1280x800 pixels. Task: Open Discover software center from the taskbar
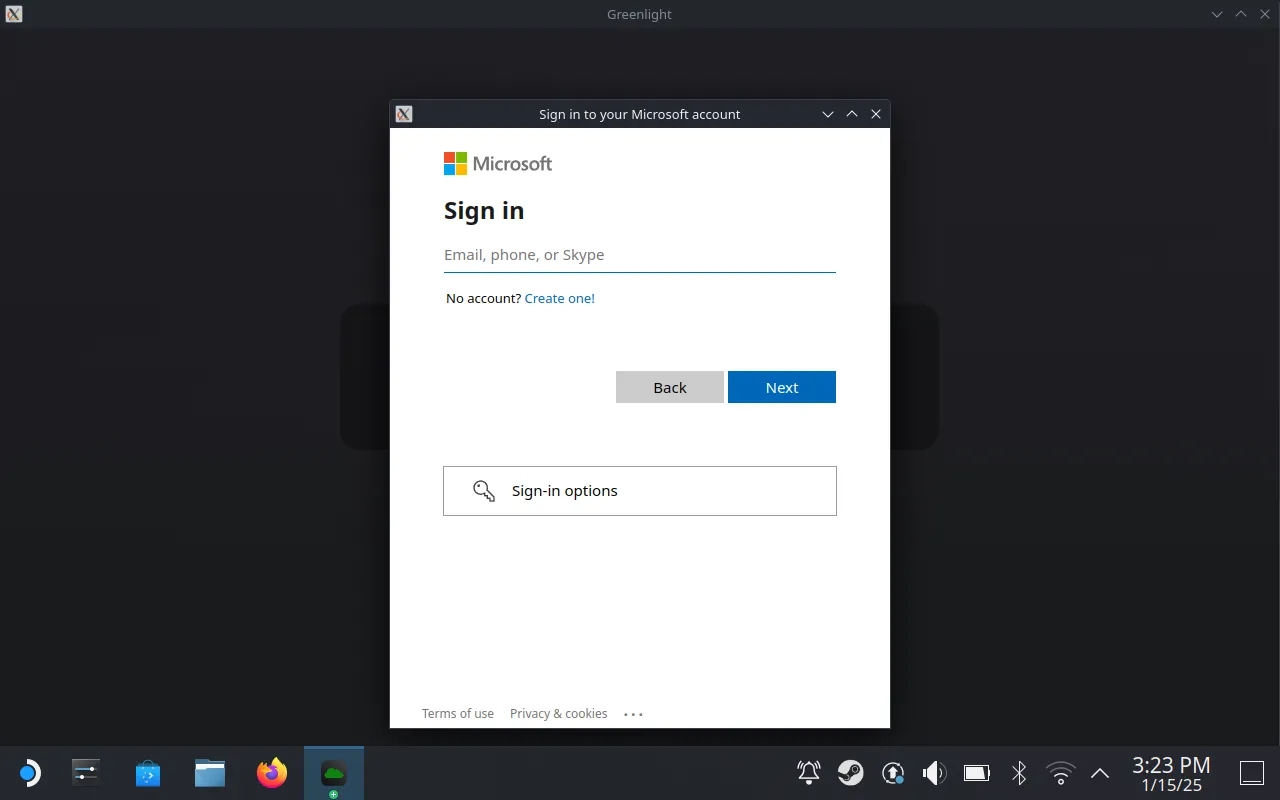[147, 772]
